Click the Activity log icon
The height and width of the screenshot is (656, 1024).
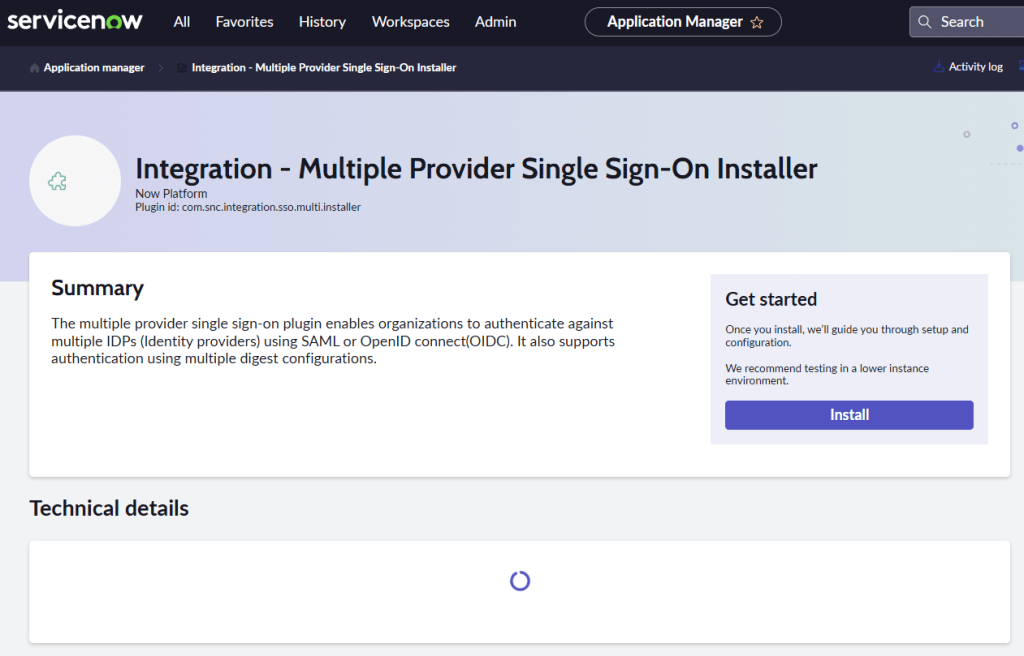pyautogui.click(x=938, y=67)
